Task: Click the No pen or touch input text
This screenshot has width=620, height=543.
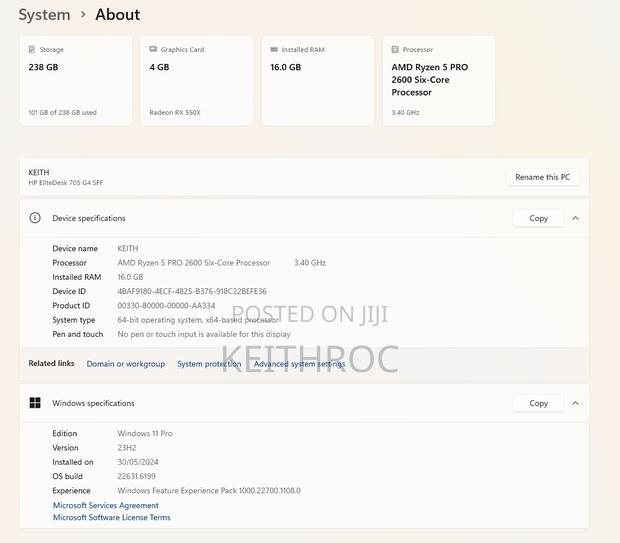Action: click(x=204, y=334)
